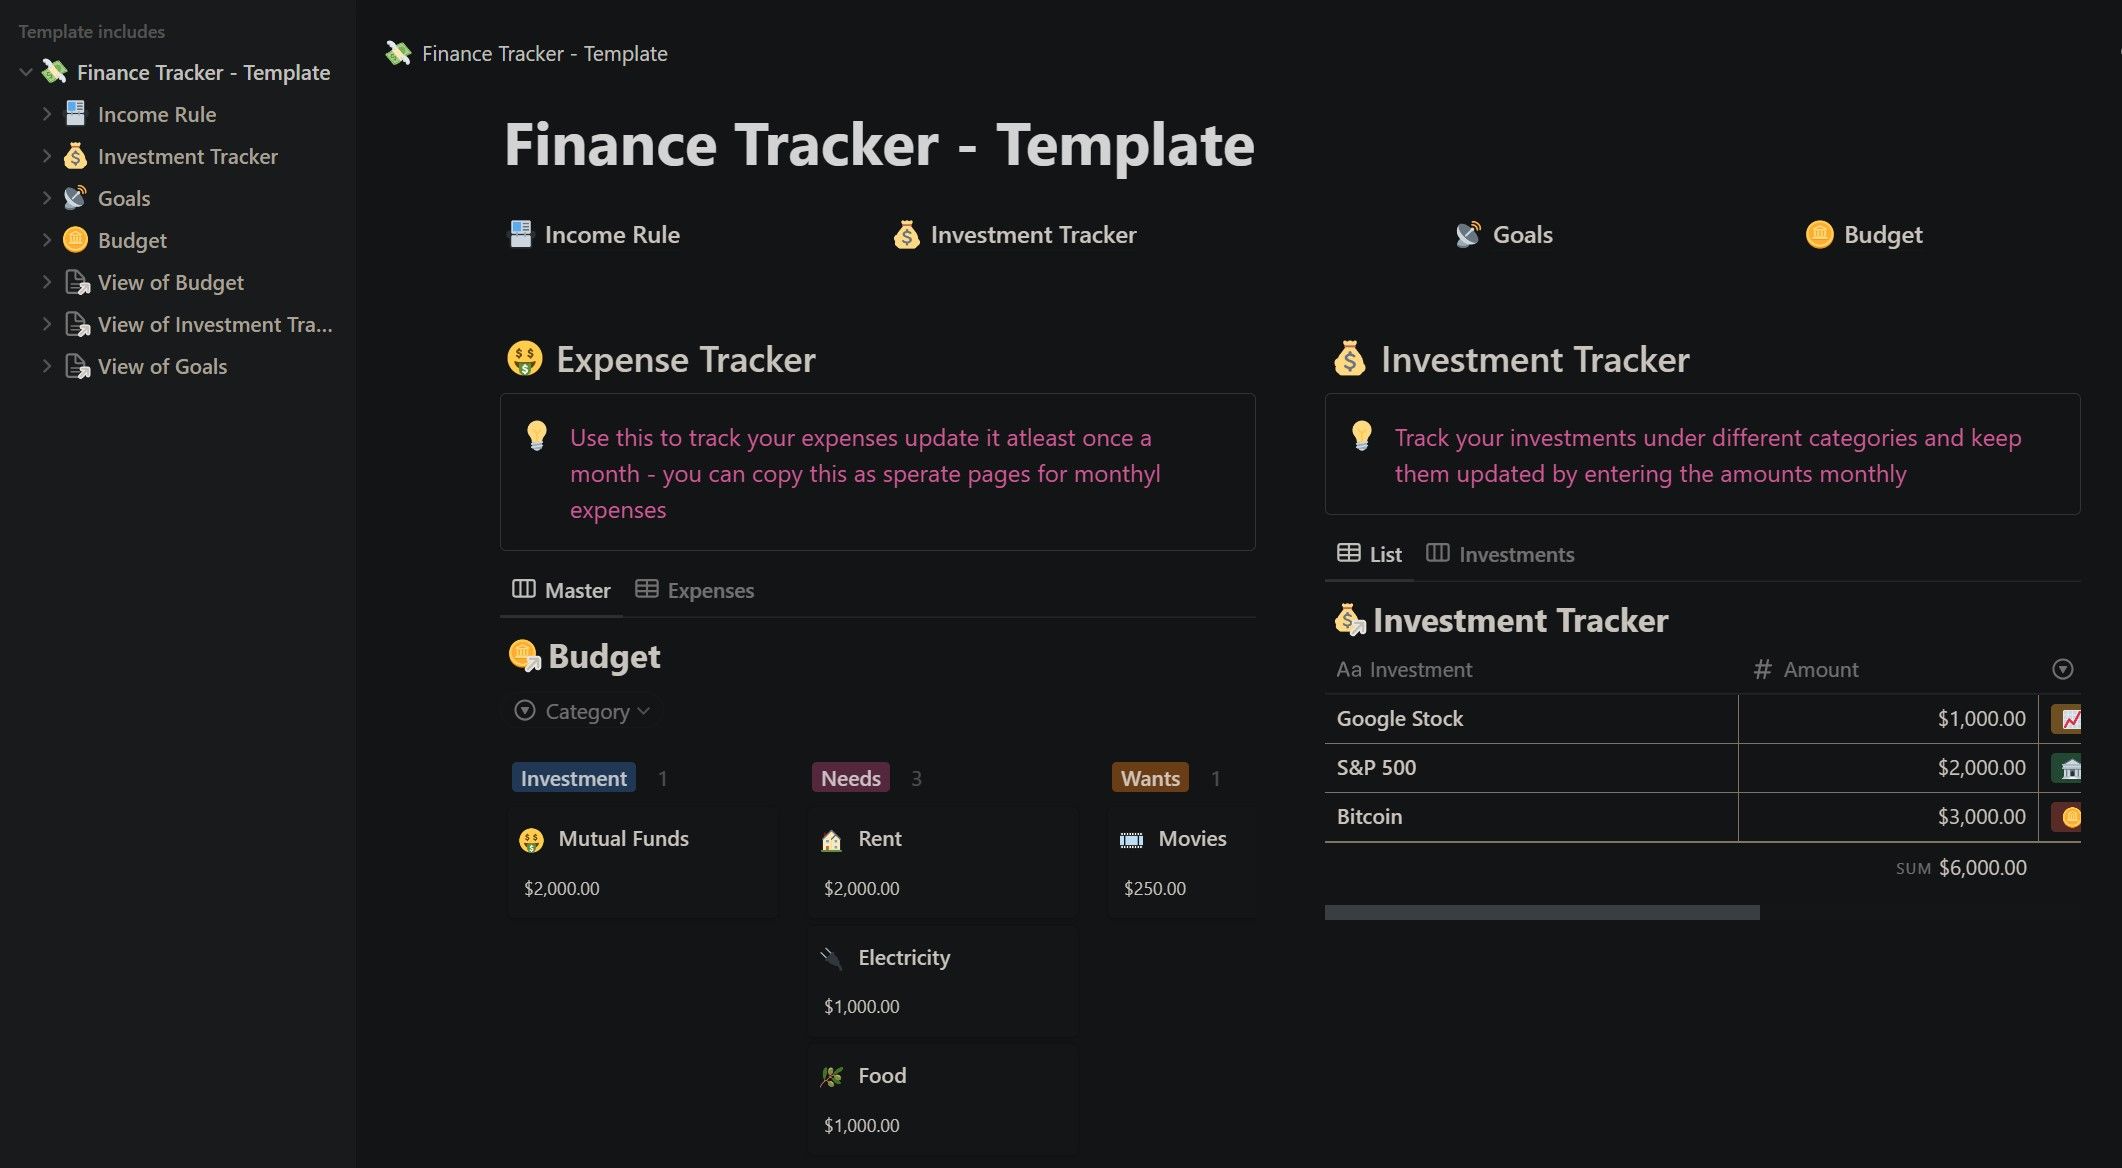The height and width of the screenshot is (1168, 2122).
Task: Click the light bulb icon in Expense Tracker callout
Action: pos(538,436)
